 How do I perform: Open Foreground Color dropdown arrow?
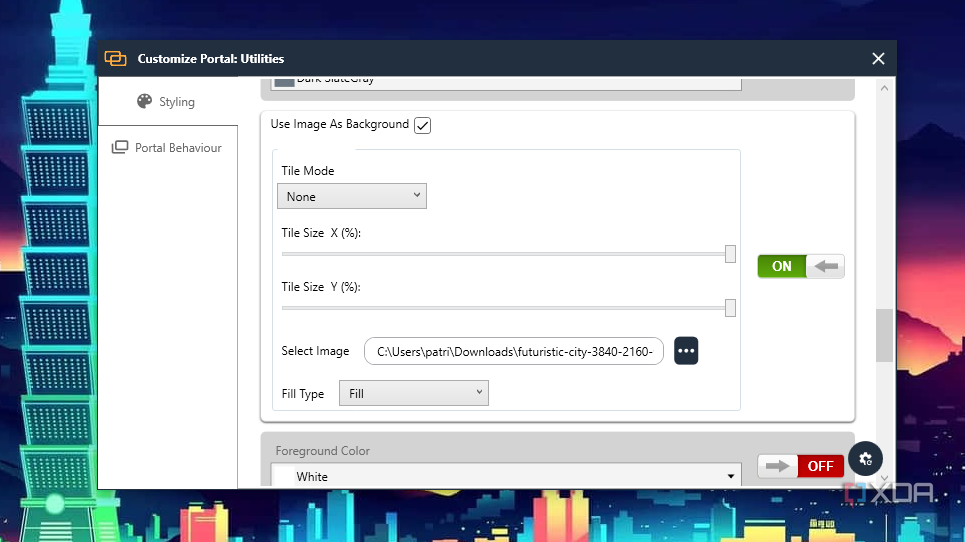click(x=732, y=477)
